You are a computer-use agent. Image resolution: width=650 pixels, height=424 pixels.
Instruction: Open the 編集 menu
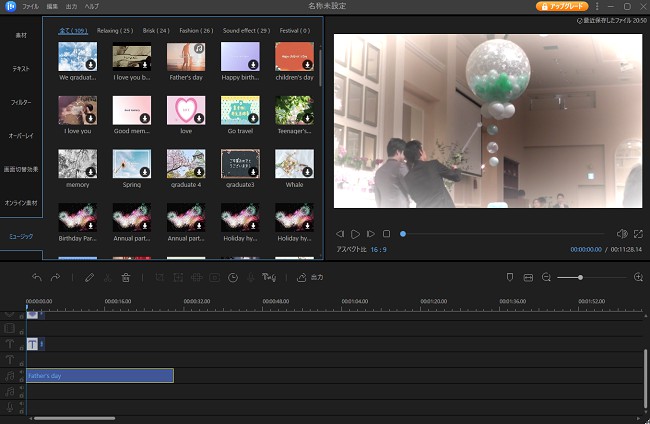[x=52, y=6]
